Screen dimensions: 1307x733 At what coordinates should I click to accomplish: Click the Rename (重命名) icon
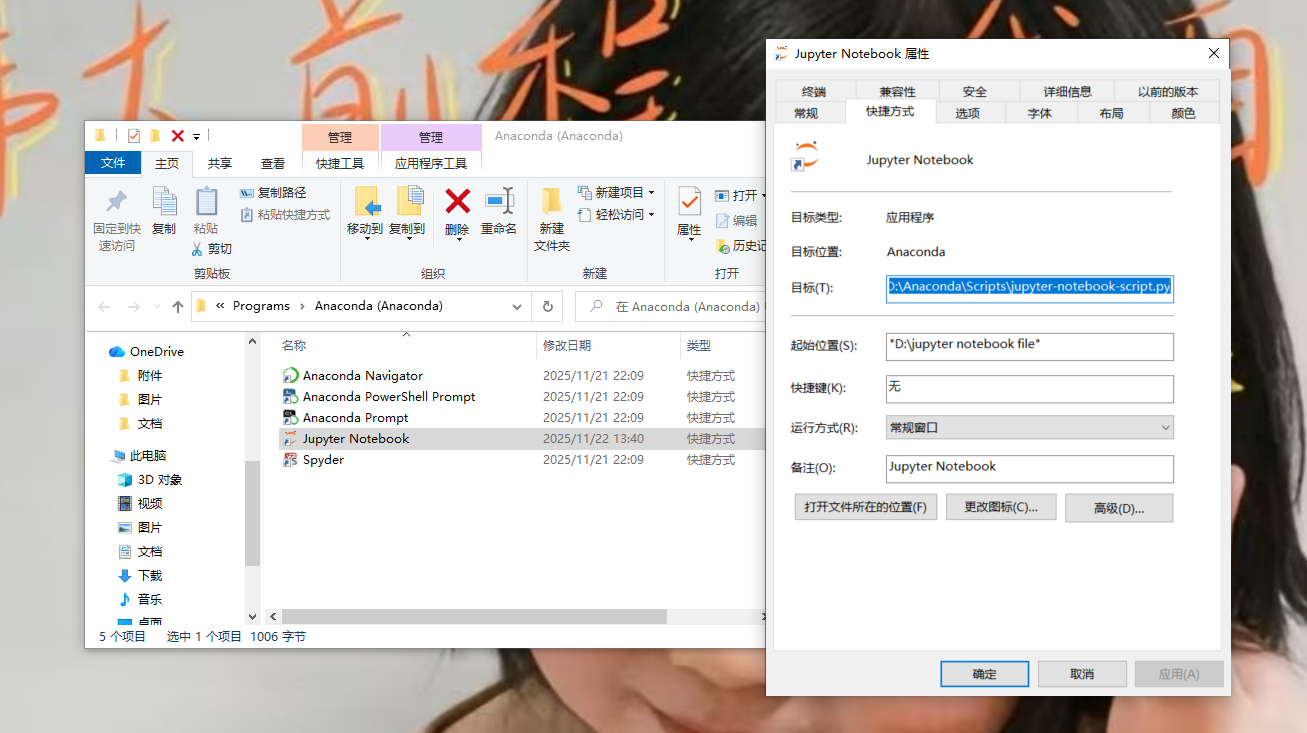[499, 201]
